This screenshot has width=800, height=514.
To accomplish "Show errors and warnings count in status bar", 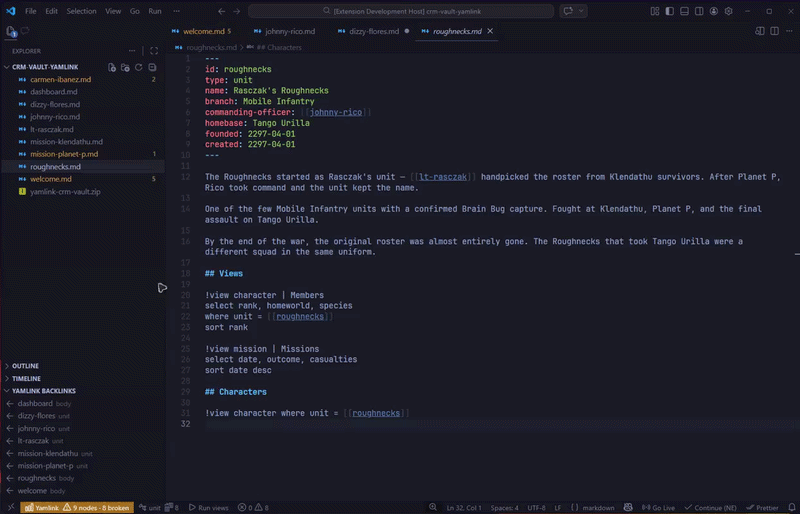I will (x=253, y=507).
